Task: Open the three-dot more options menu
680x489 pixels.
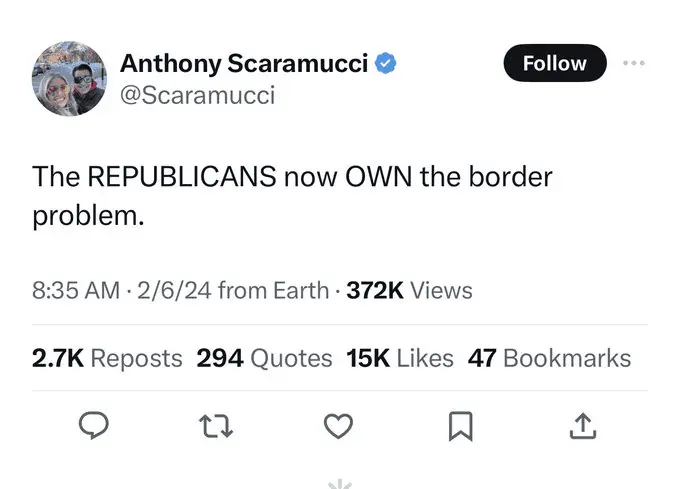Action: (x=633, y=63)
